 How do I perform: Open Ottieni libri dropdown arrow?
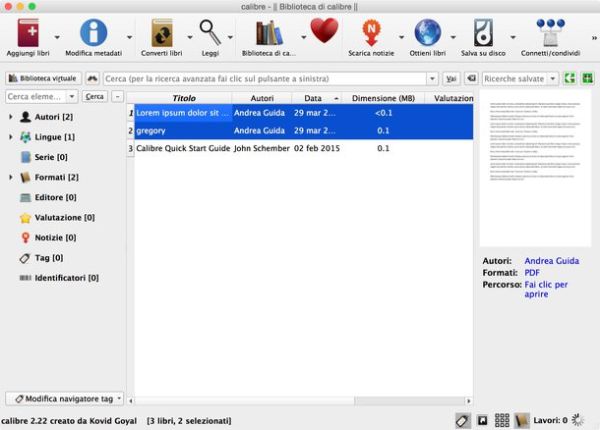click(453, 37)
